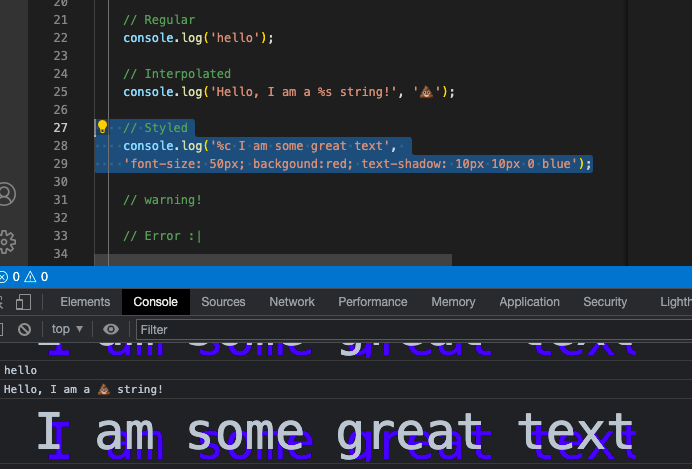Click the 'hello' console log entry
Image resolution: width=692 pixels, height=469 pixels.
tap(20, 370)
